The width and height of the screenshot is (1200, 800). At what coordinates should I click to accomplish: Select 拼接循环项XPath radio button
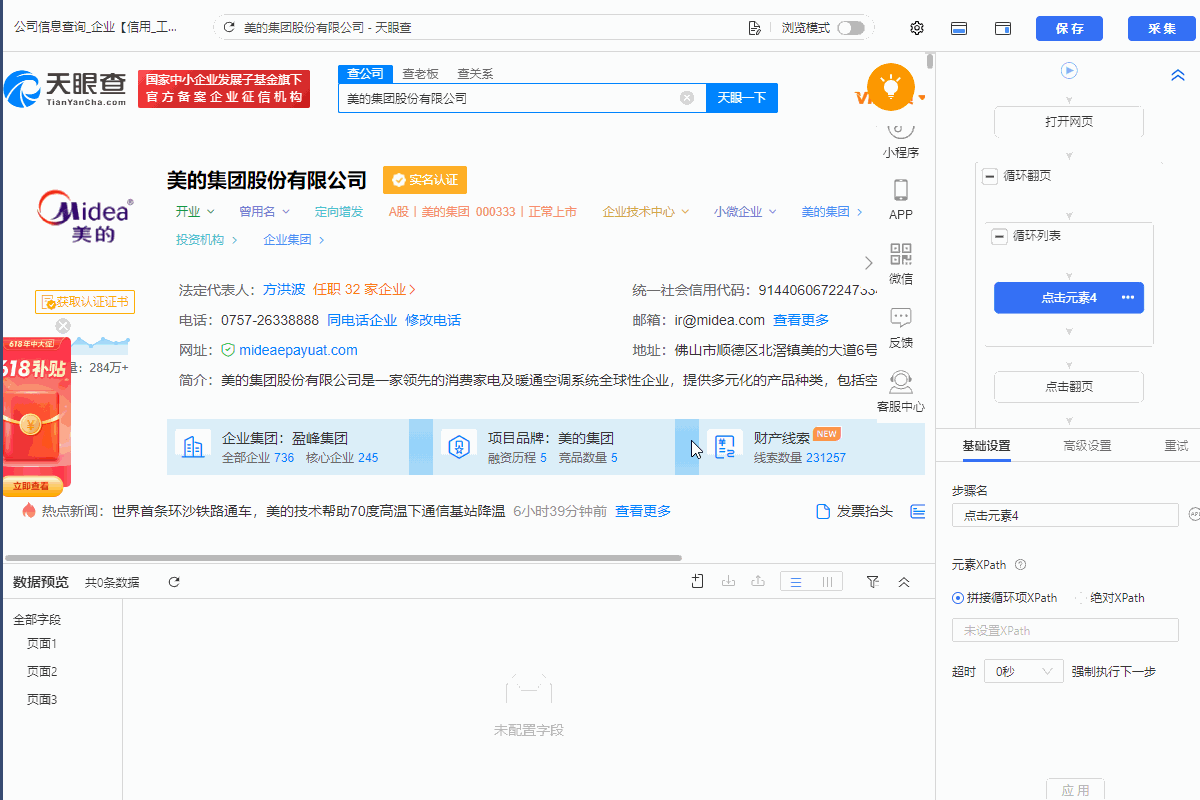tap(958, 598)
